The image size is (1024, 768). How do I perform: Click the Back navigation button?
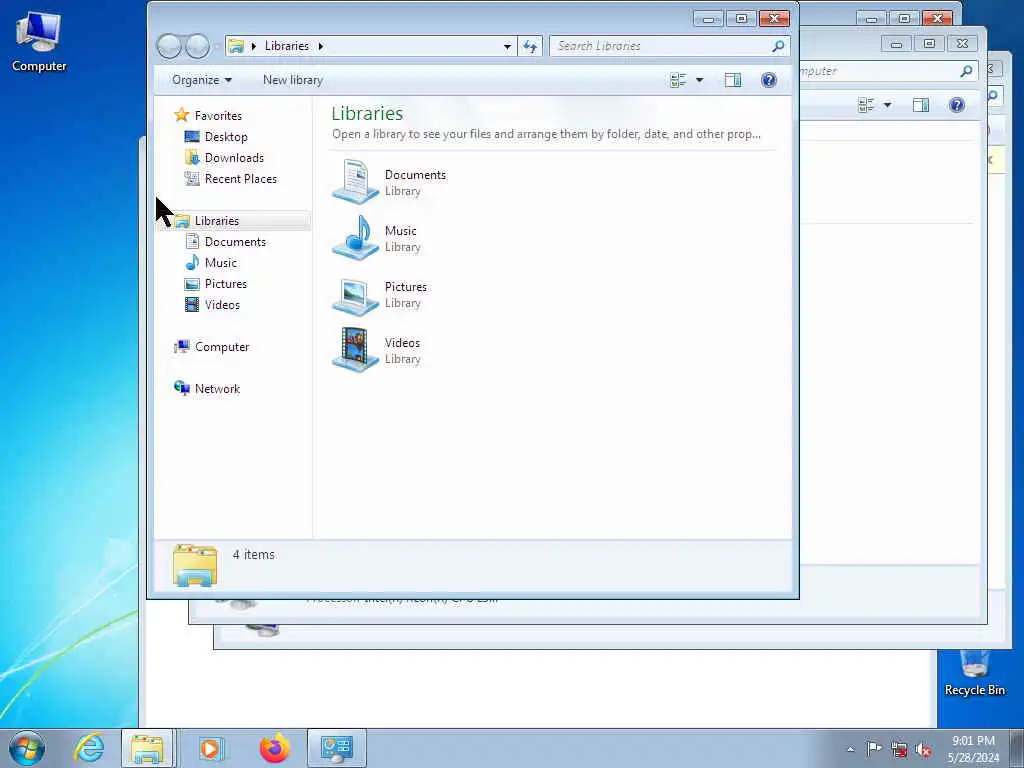[169, 46]
